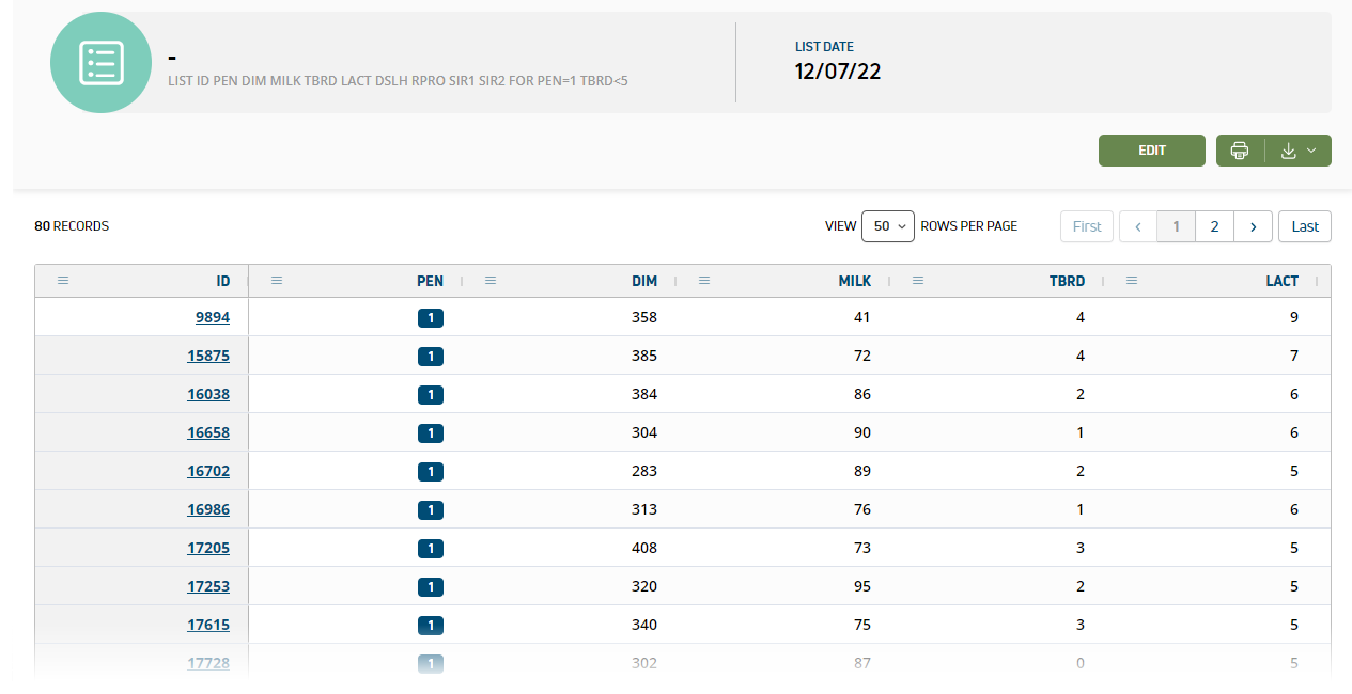This screenshot has width=1352, height=694.
Task: Open animal record 9894
Action: [212, 318]
